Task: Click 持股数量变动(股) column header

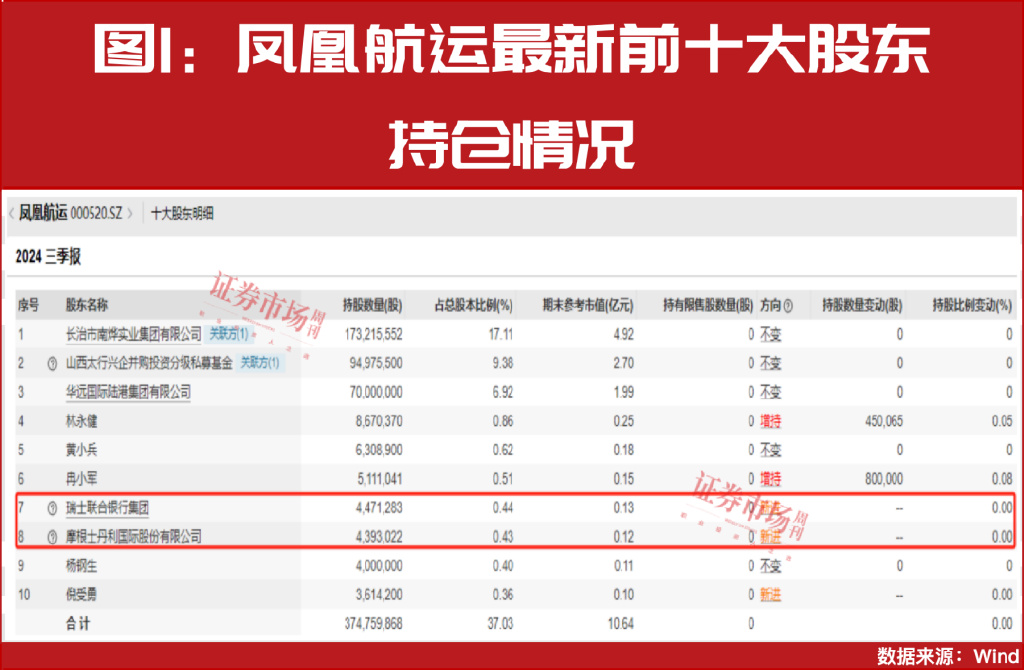Action: [862, 305]
